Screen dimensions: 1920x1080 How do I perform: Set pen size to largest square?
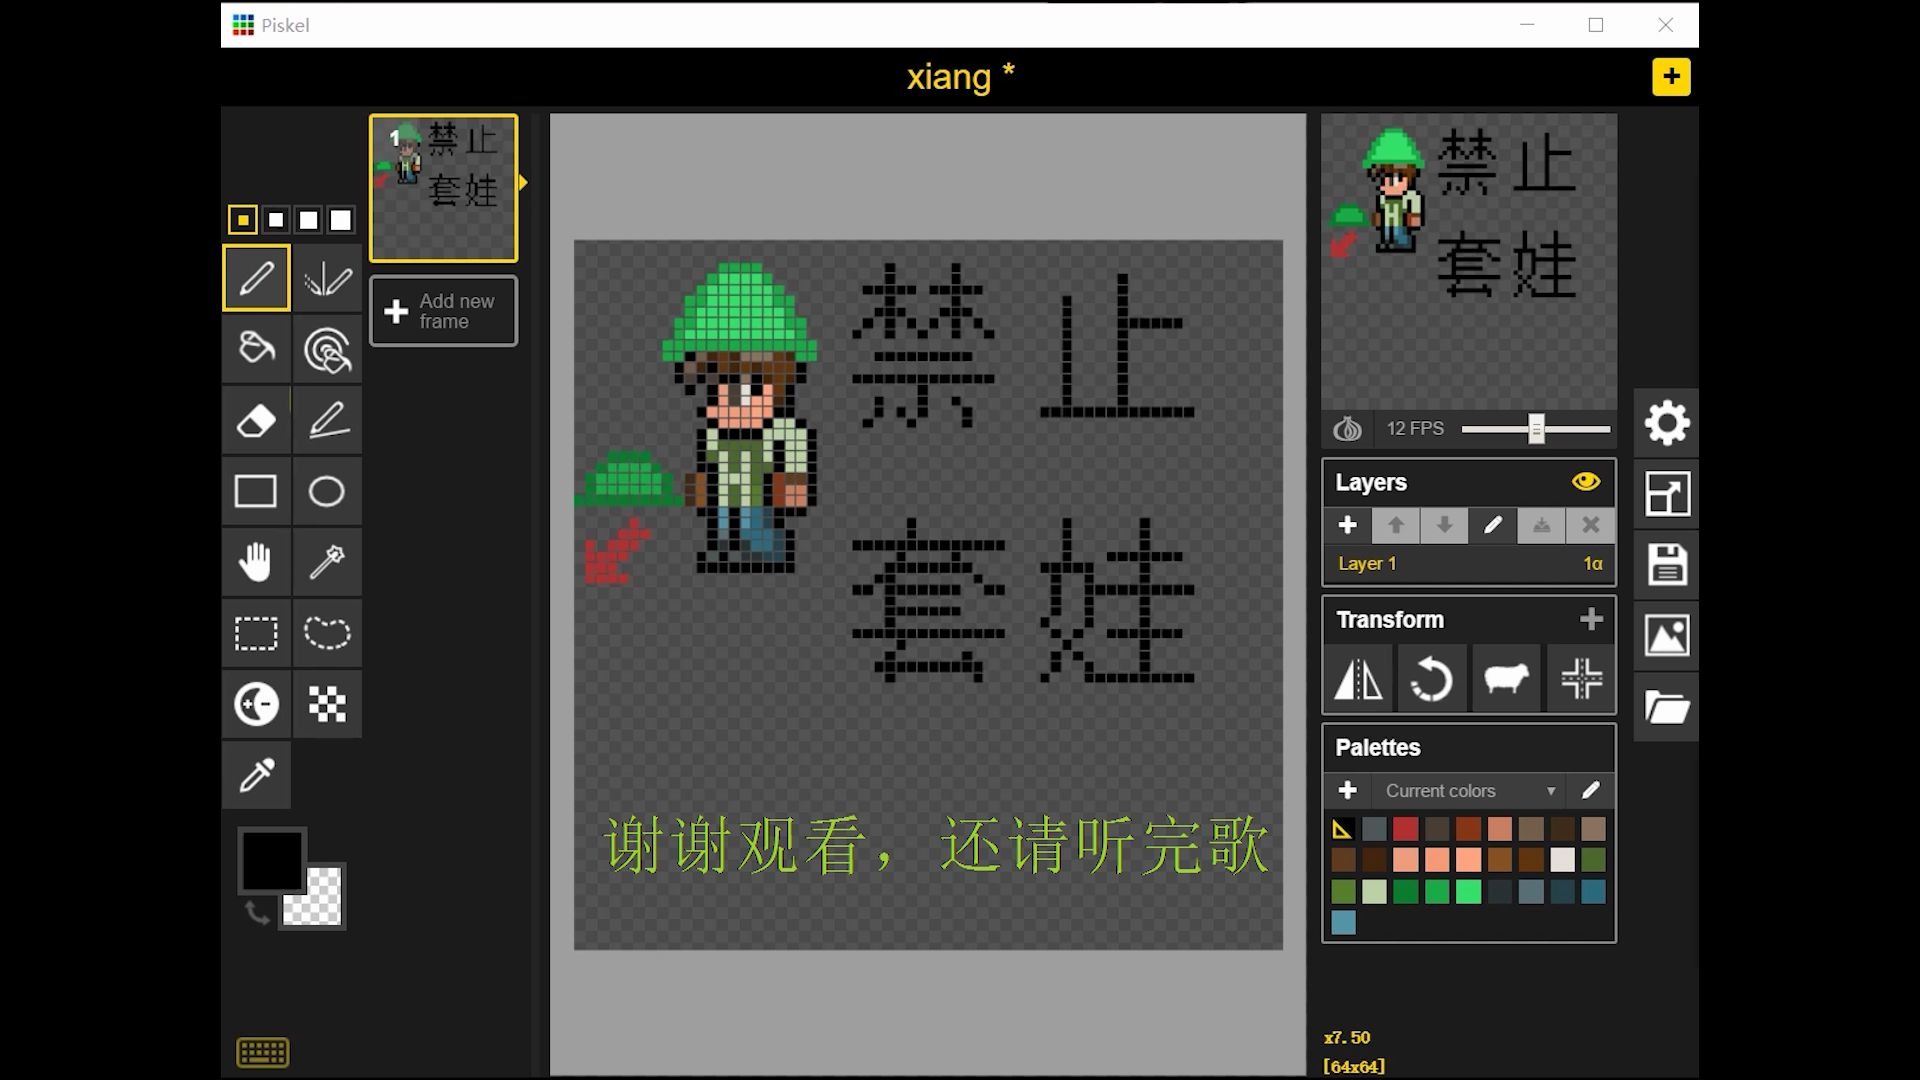341,220
